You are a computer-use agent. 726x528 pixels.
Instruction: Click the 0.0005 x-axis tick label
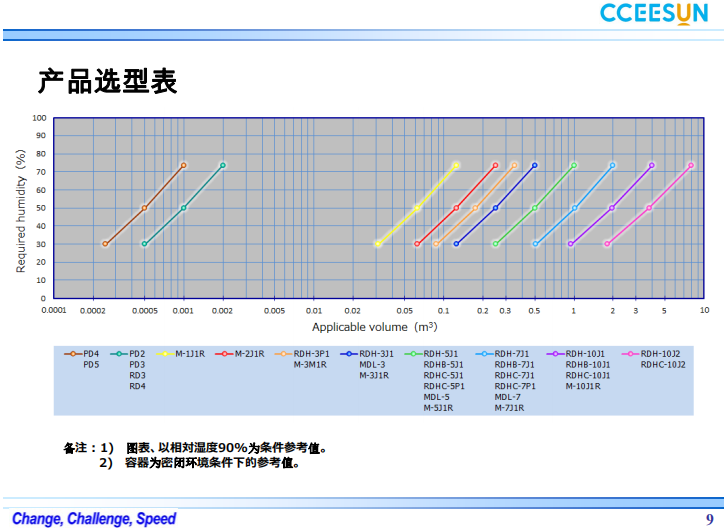(x=145, y=311)
